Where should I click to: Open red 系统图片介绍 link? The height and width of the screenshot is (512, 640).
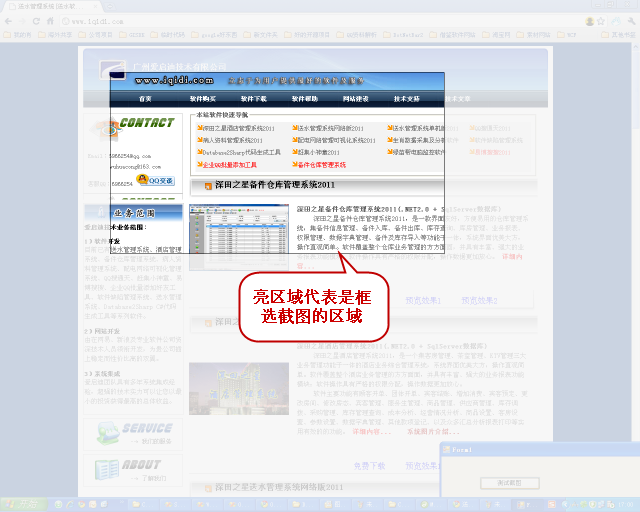(x=433, y=432)
